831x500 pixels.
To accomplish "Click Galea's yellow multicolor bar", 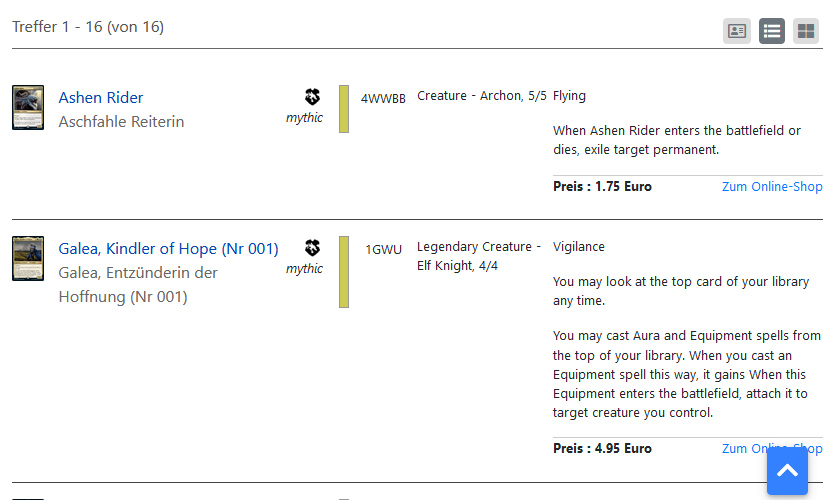I will (344, 272).
